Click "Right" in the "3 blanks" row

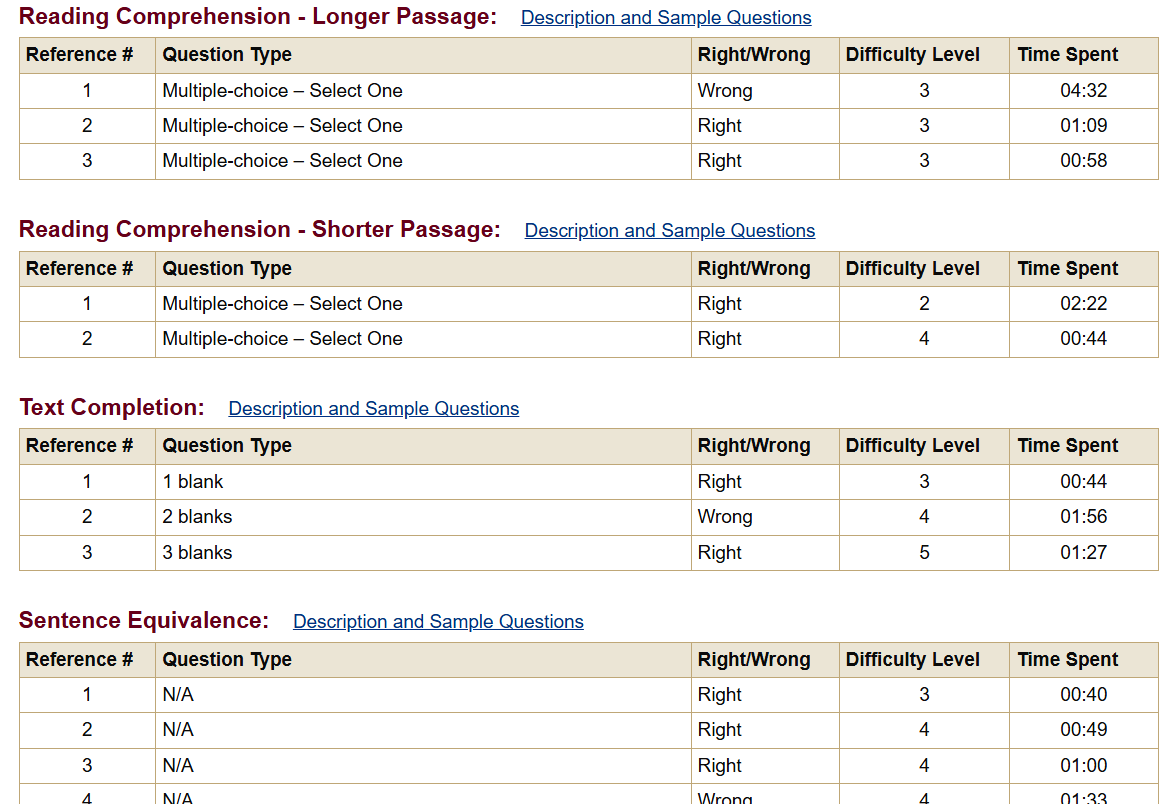[719, 553]
